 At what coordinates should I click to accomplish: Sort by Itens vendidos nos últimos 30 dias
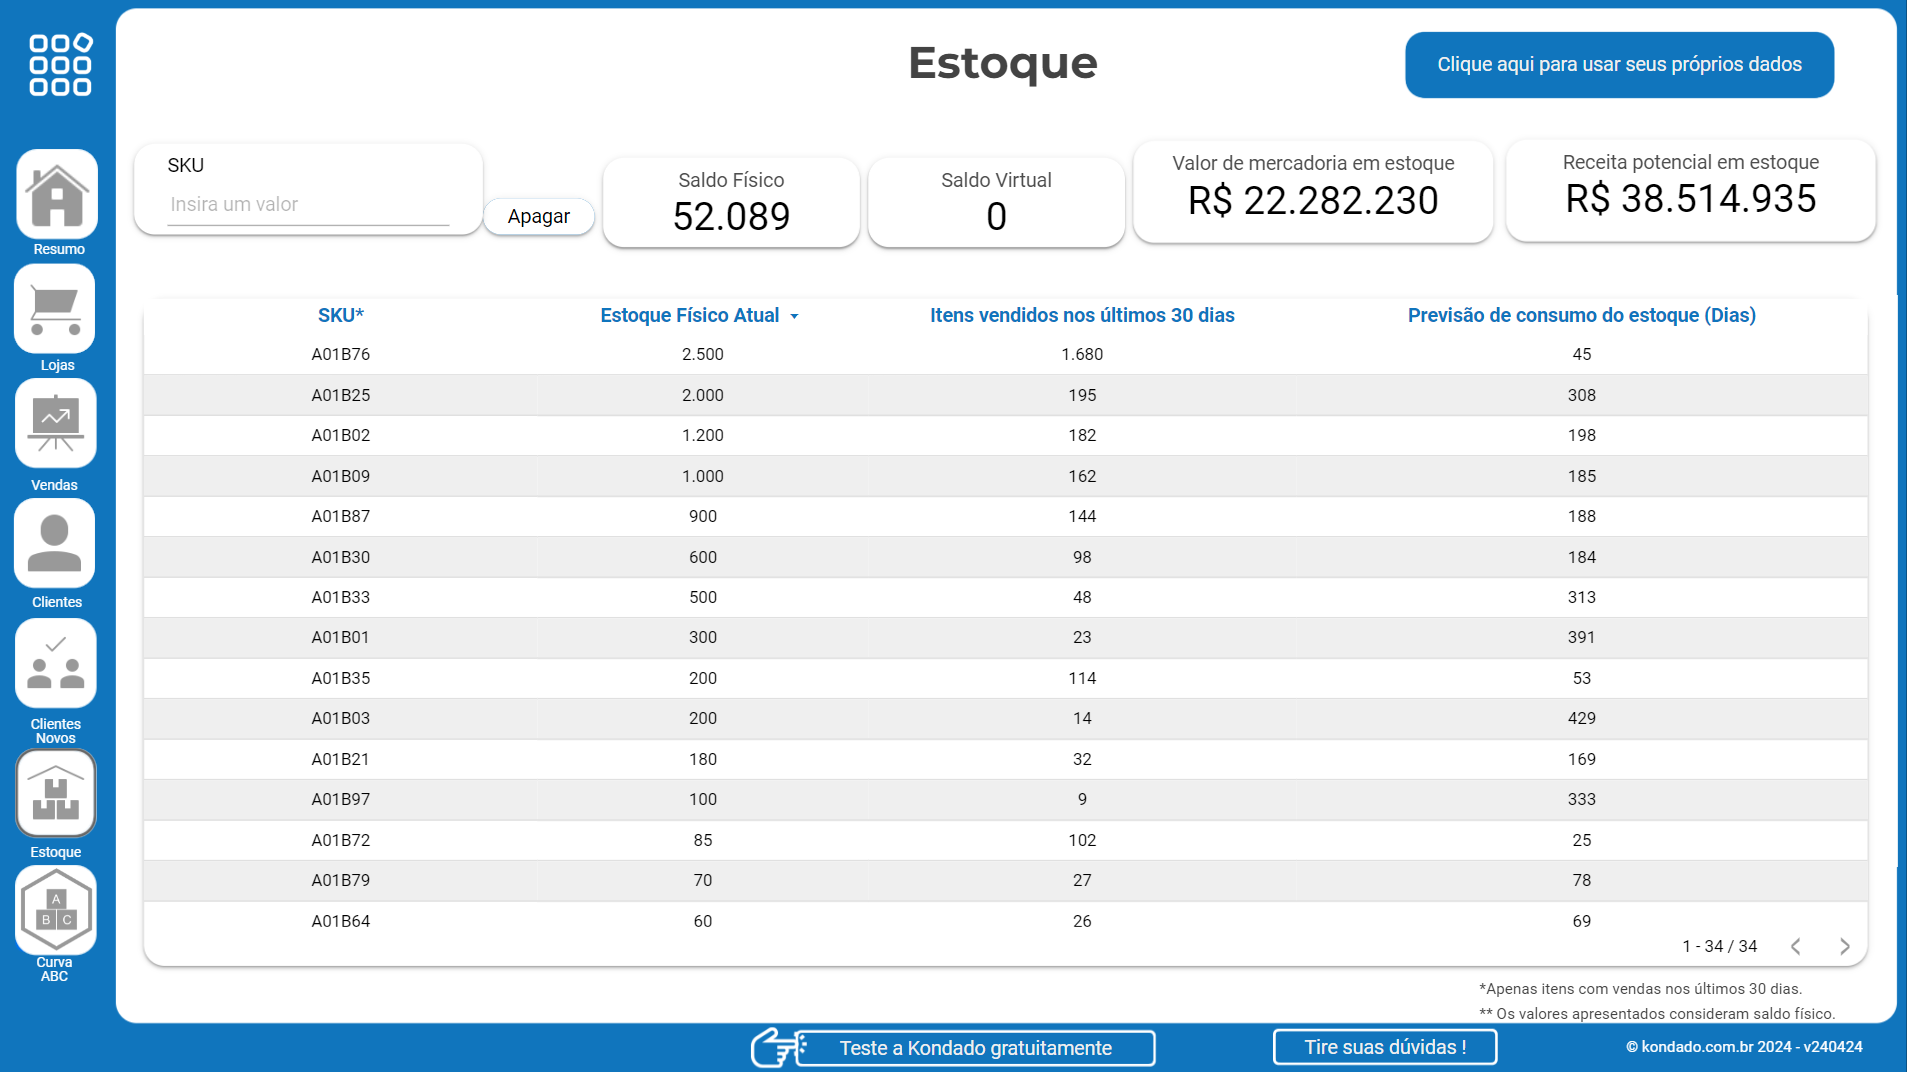(1082, 315)
